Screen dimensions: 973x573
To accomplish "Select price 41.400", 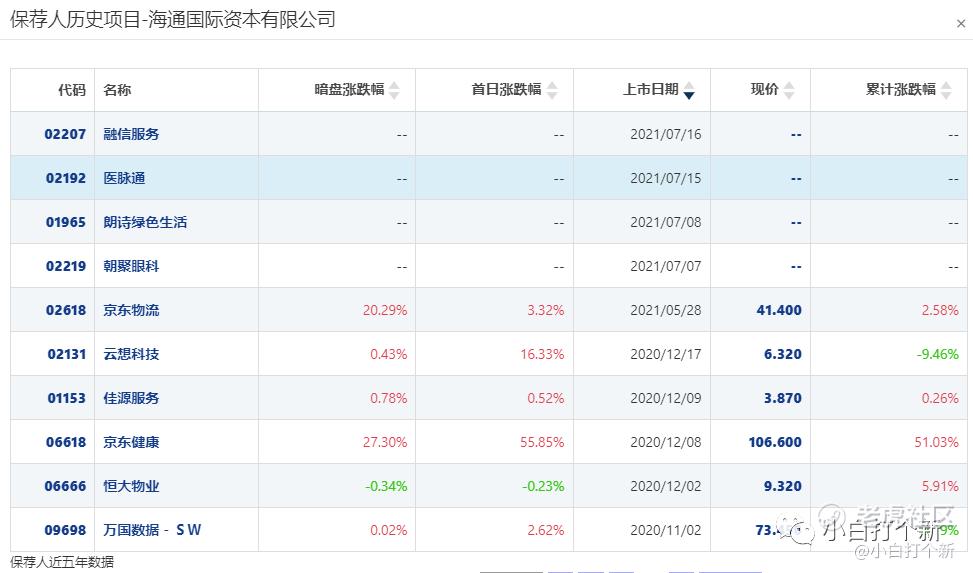I will [x=779, y=310].
